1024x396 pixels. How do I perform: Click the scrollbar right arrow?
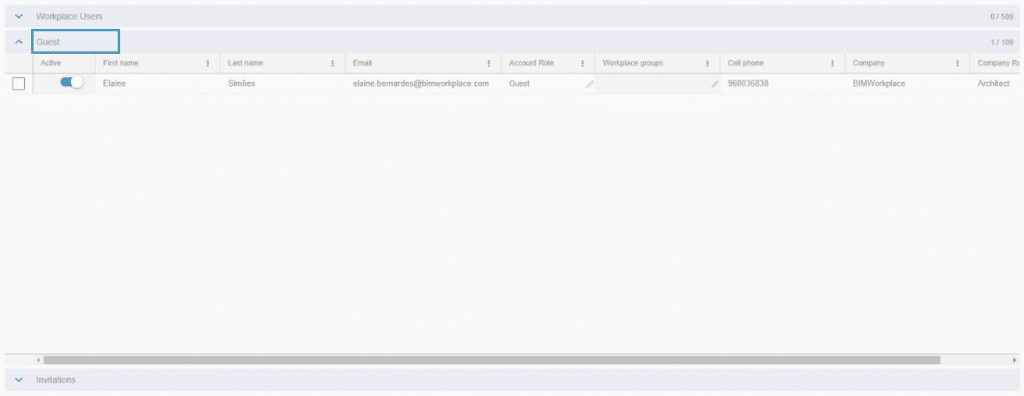(x=1014, y=360)
